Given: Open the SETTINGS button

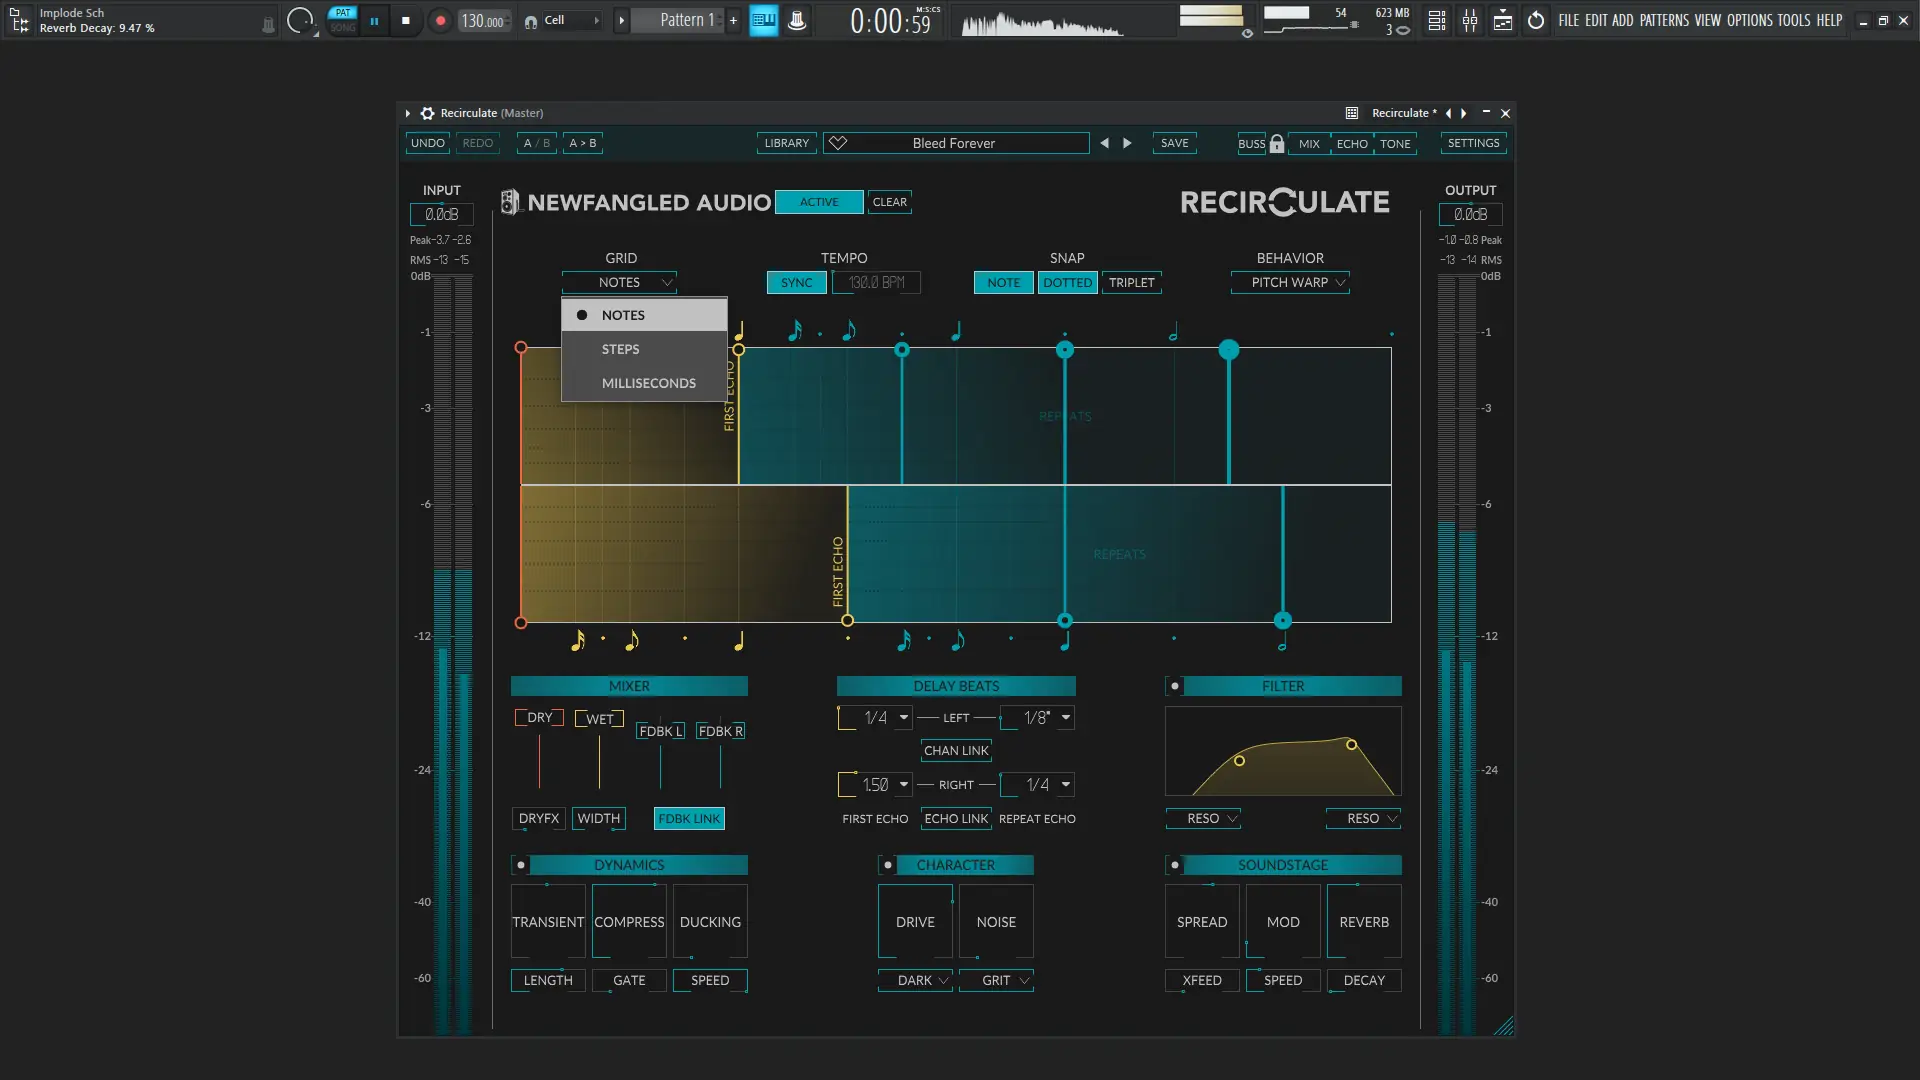Looking at the screenshot, I should [x=1473, y=143].
